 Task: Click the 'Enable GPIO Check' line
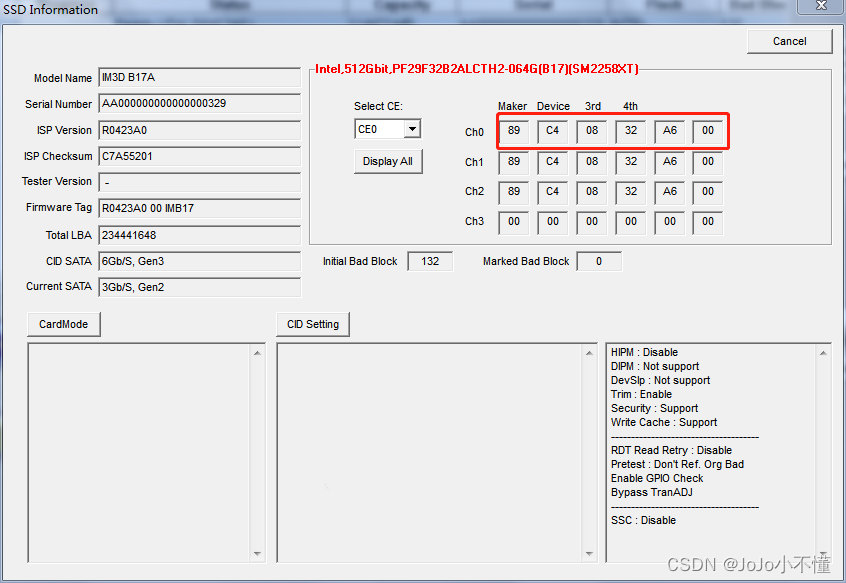[657, 478]
